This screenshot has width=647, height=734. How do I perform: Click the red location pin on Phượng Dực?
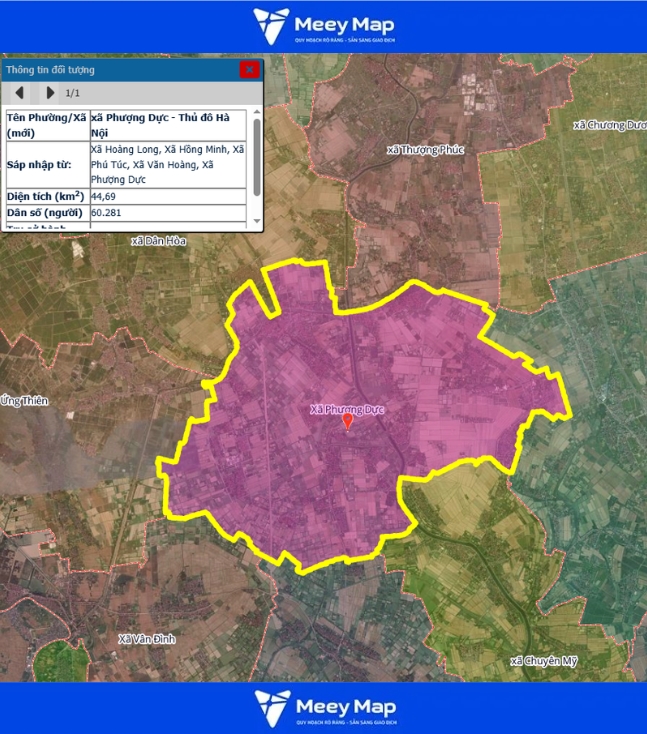click(347, 423)
